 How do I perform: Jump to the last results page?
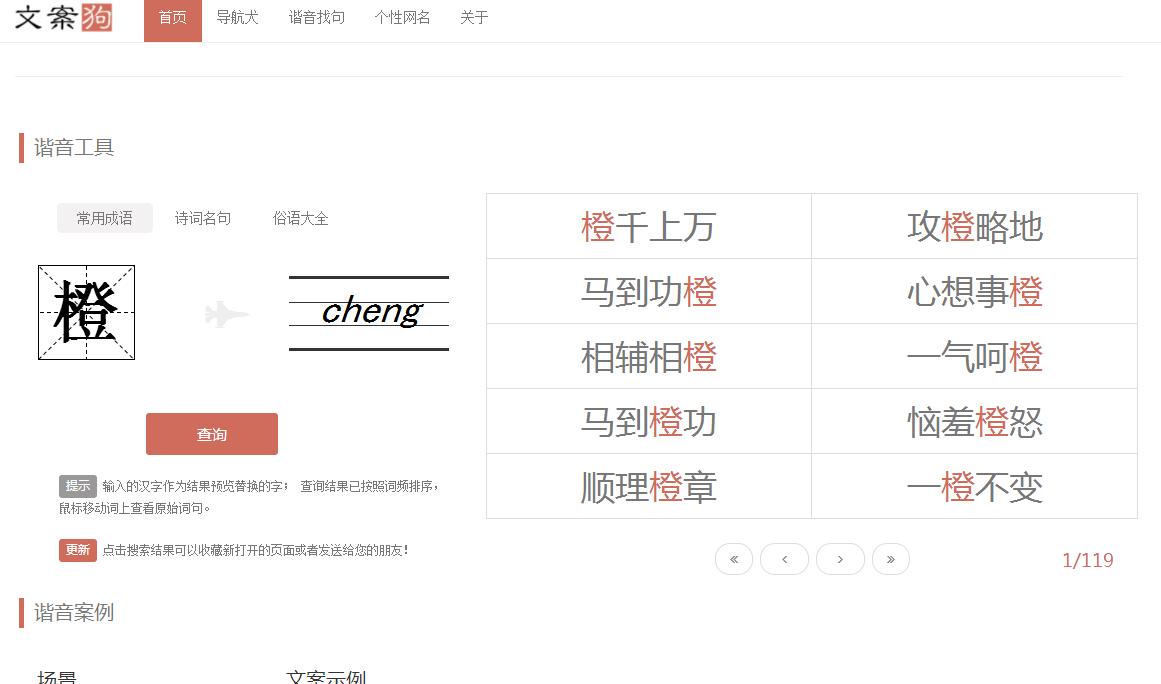point(891,559)
